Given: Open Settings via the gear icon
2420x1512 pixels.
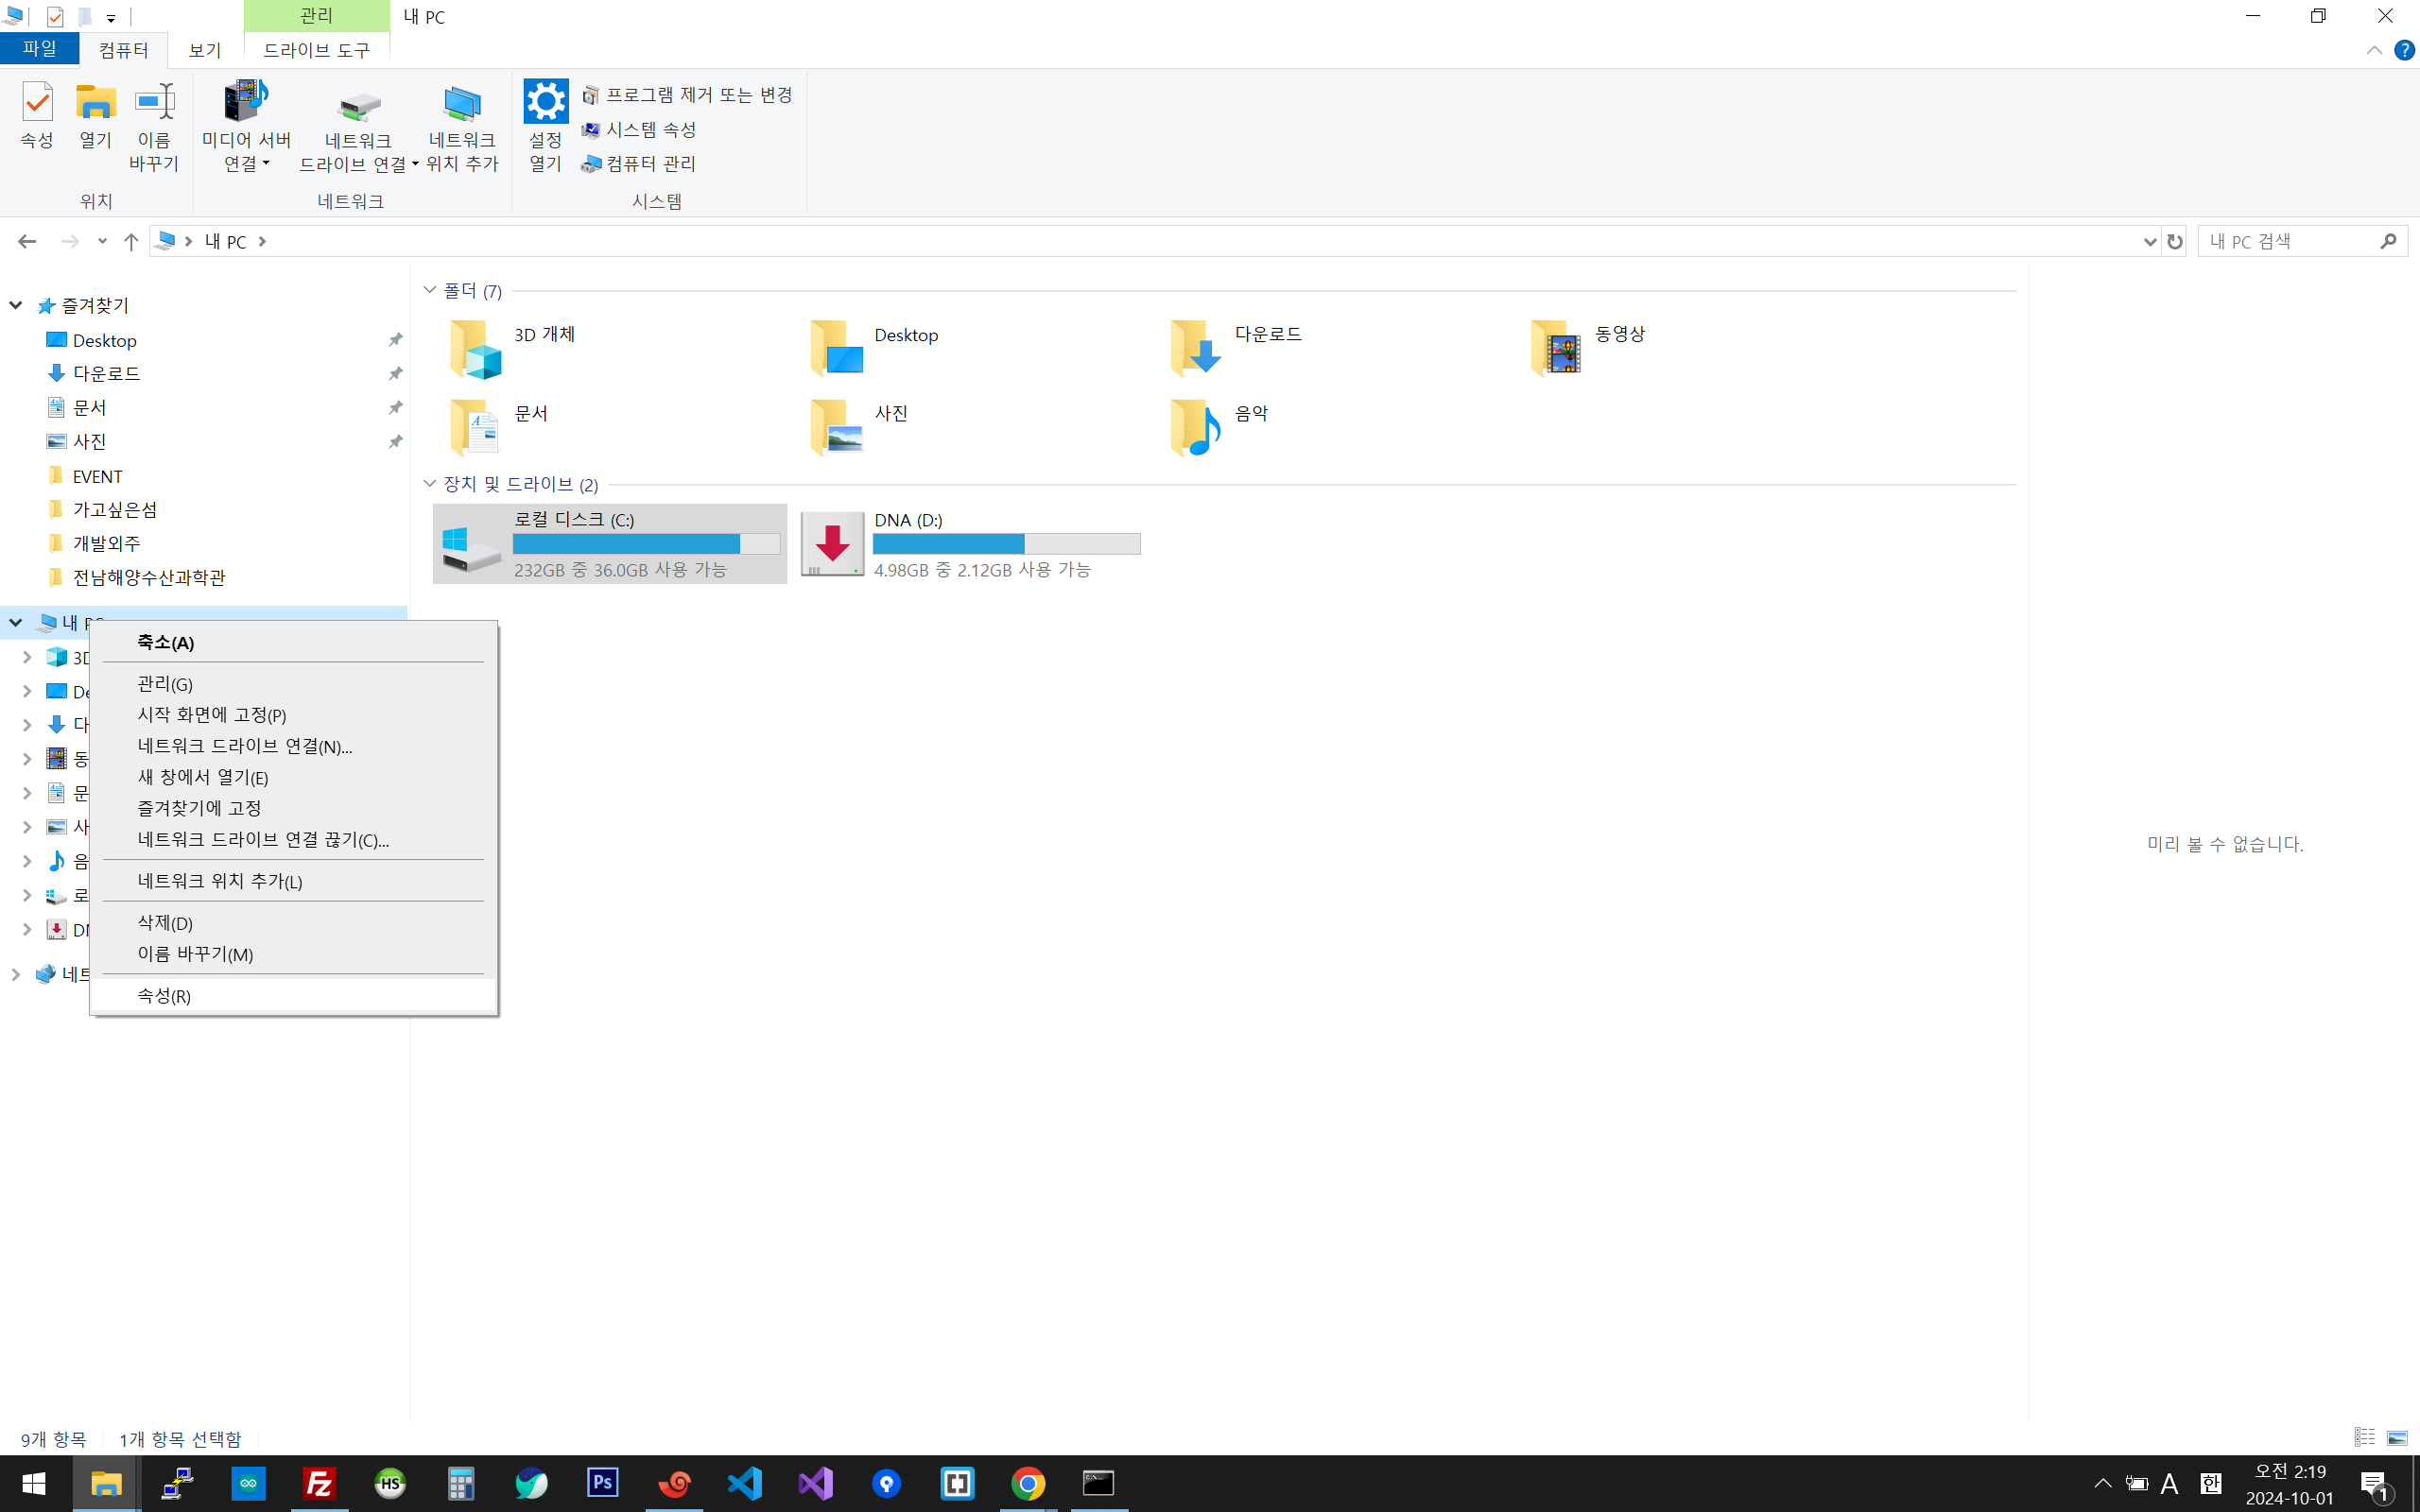Looking at the screenshot, I should point(545,102).
